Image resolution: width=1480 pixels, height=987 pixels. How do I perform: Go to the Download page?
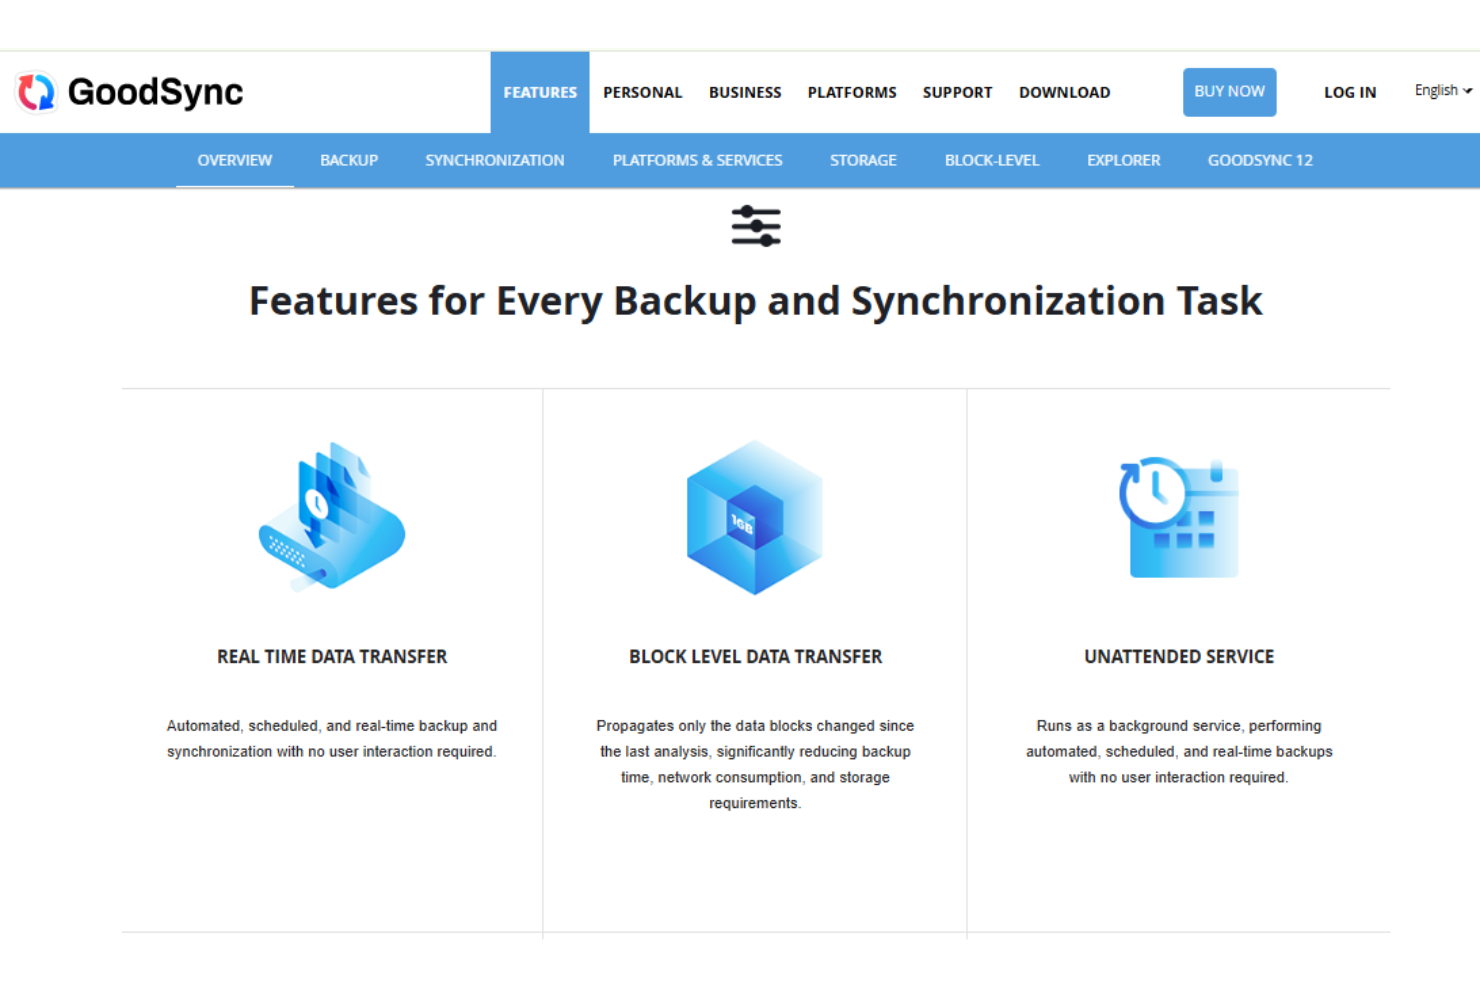pos(1064,92)
